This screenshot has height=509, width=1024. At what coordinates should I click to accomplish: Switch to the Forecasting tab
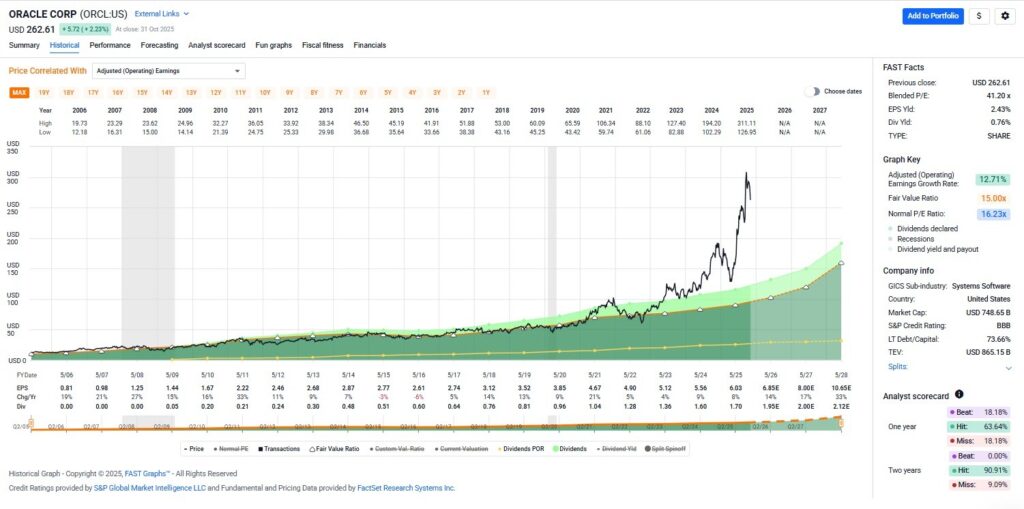[x=159, y=45]
